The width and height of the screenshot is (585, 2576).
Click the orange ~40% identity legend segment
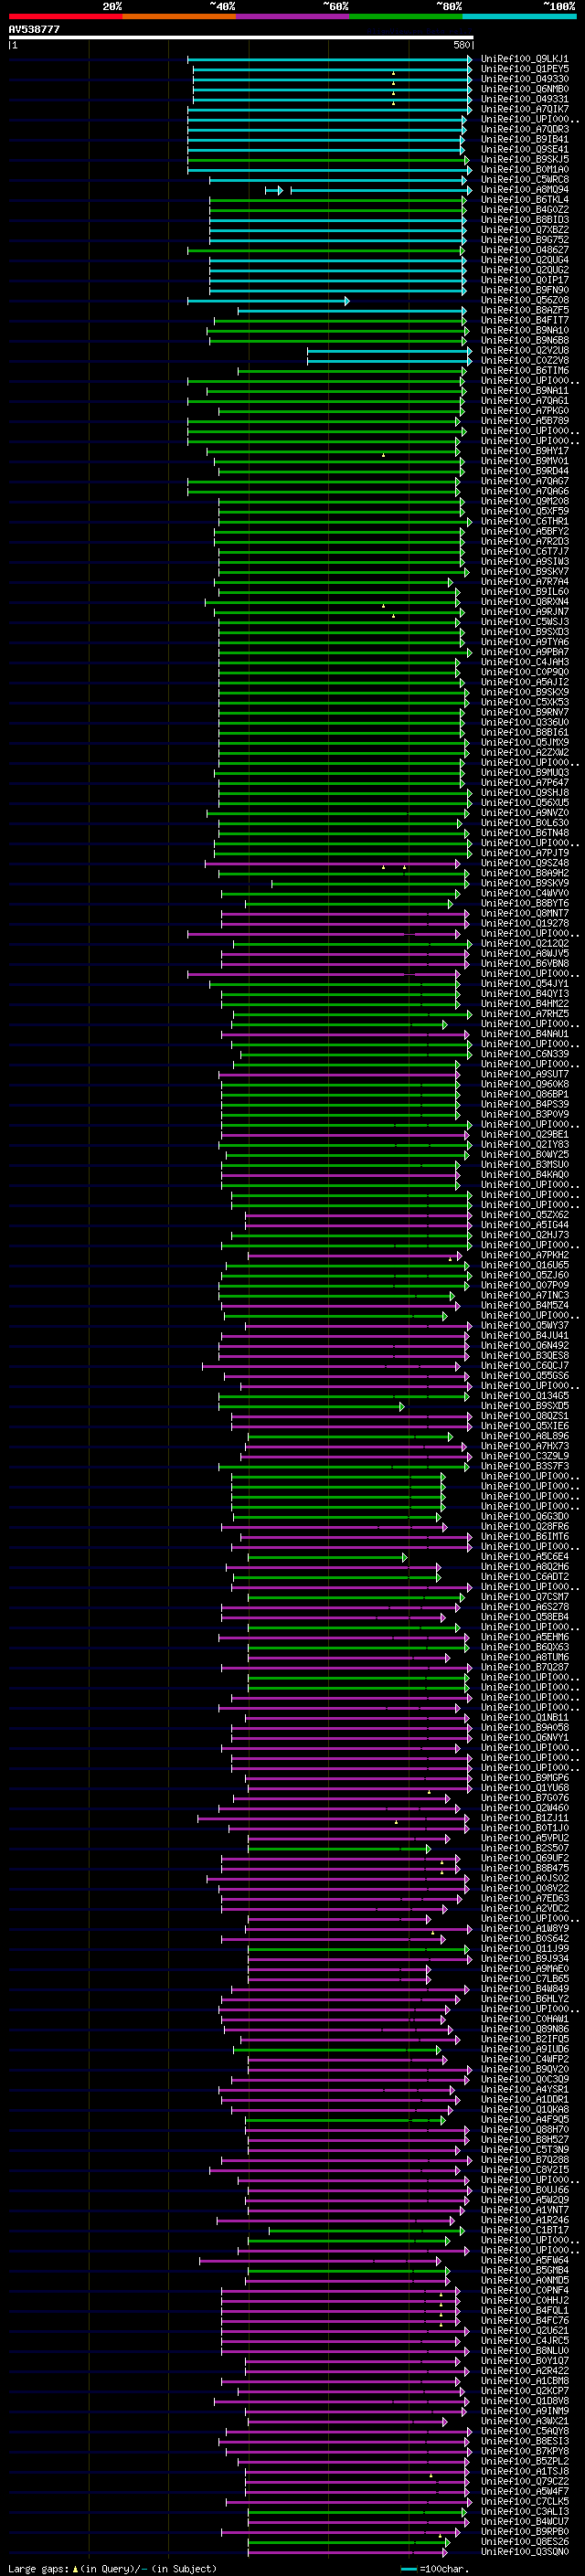[x=179, y=16]
